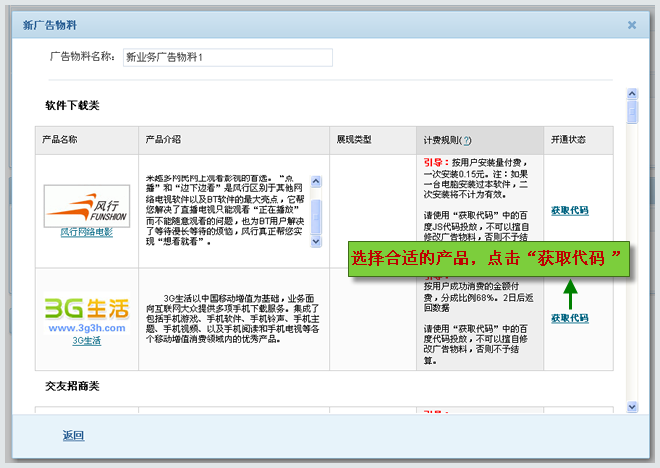Click the www.3g3h.com text in logo
Screen dimensions: 660x468
coord(87,328)
